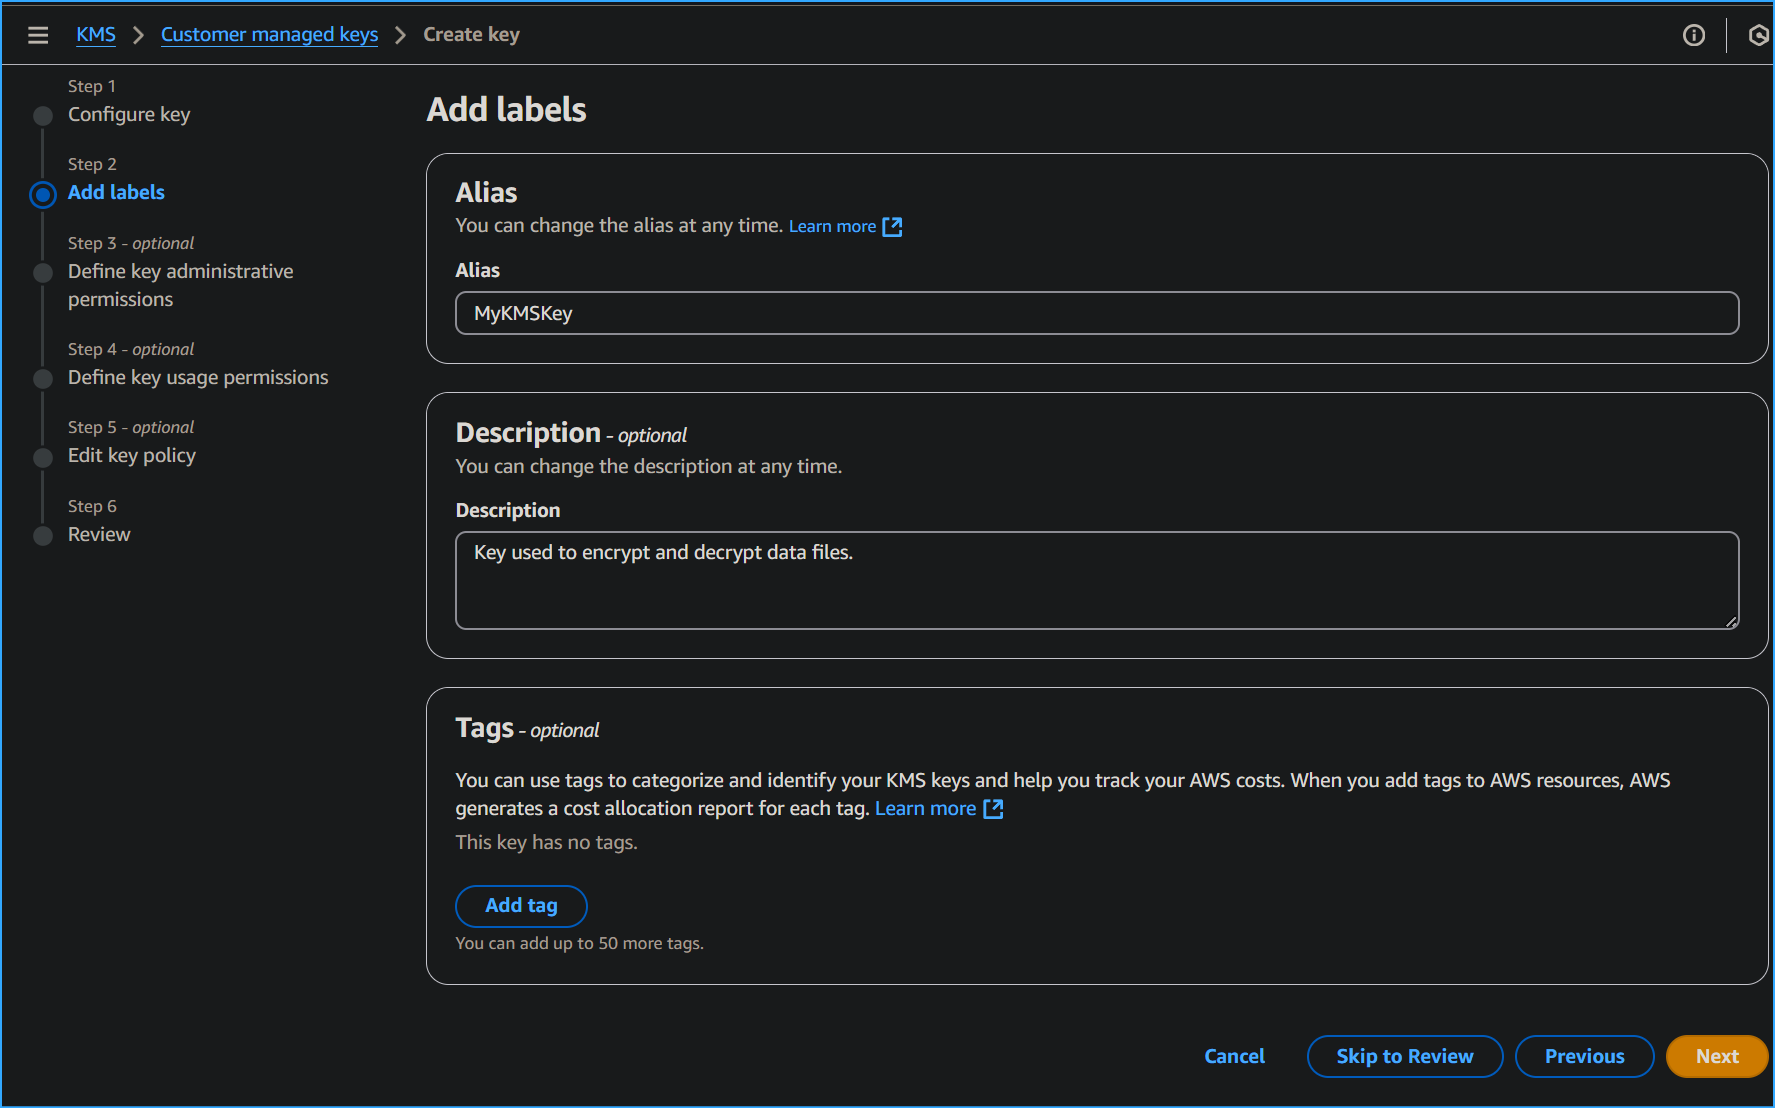Open the hexagon settings icon

(1758, 35)
